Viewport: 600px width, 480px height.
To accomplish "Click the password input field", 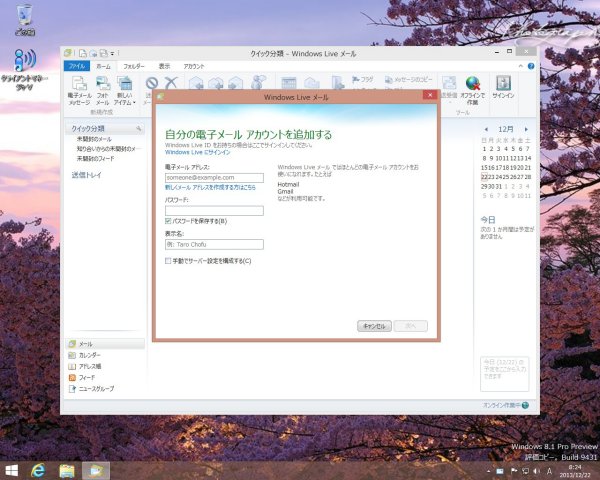I will pyautogui.click(x=214, y=211).
